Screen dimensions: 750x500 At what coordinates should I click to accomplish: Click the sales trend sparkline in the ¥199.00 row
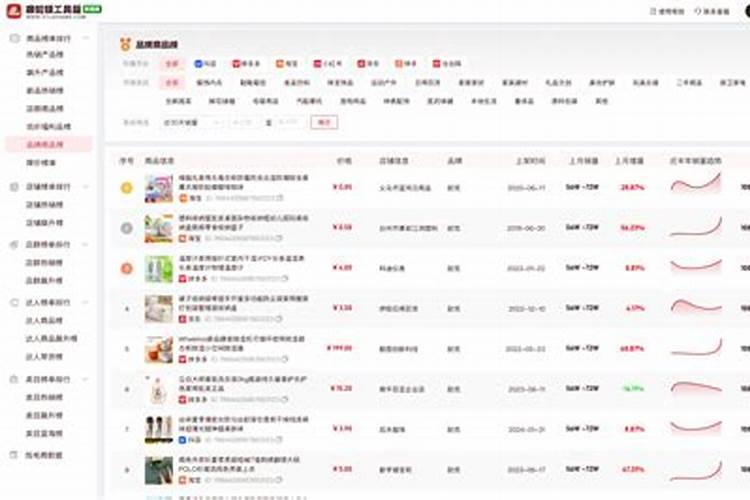click(696, 347)
